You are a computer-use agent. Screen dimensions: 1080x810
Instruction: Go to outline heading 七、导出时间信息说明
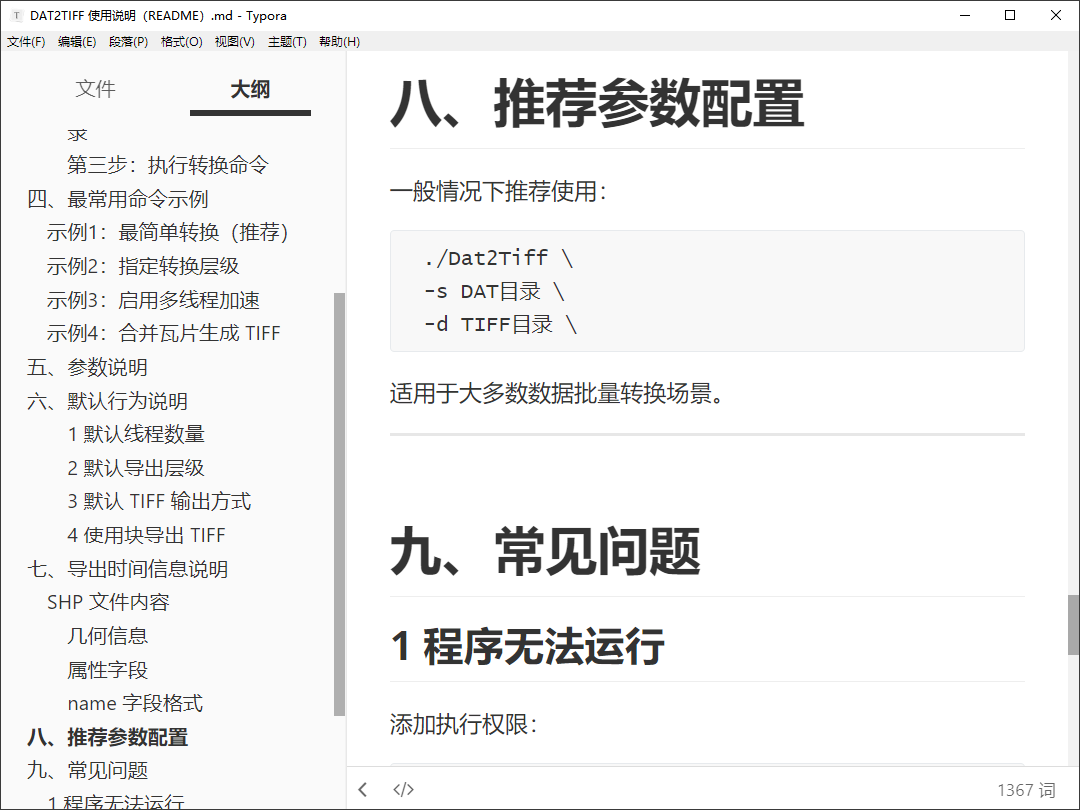click(x=127, y=569)
